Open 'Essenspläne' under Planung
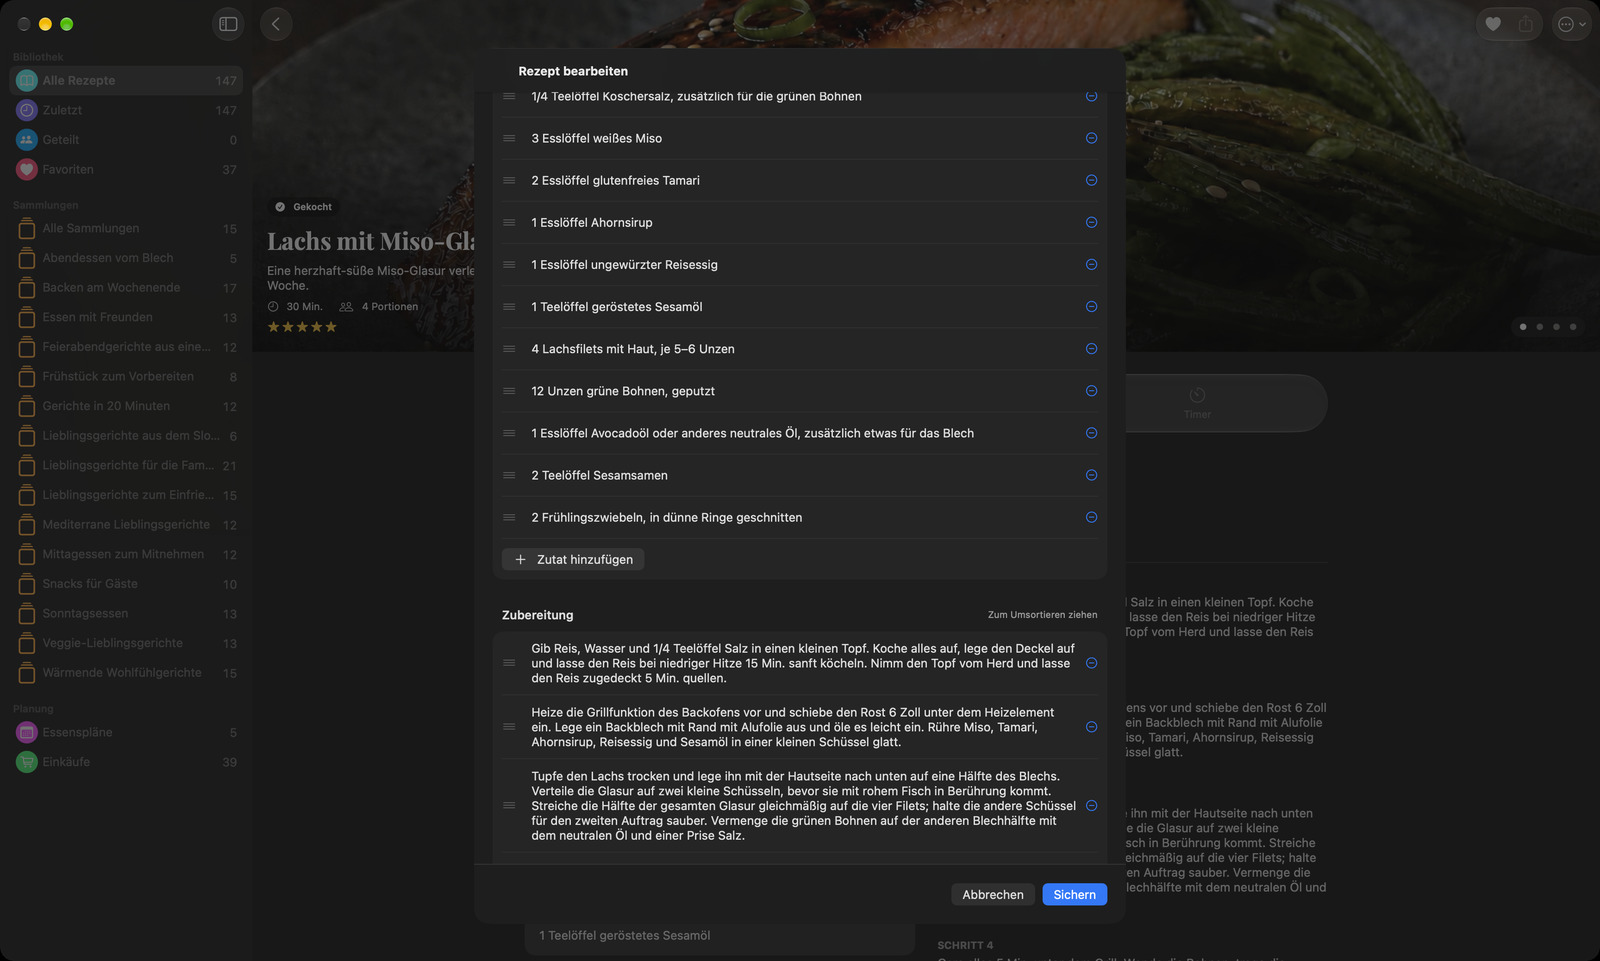This screenshot has height=961, width=1600. (x=126, y=732)
